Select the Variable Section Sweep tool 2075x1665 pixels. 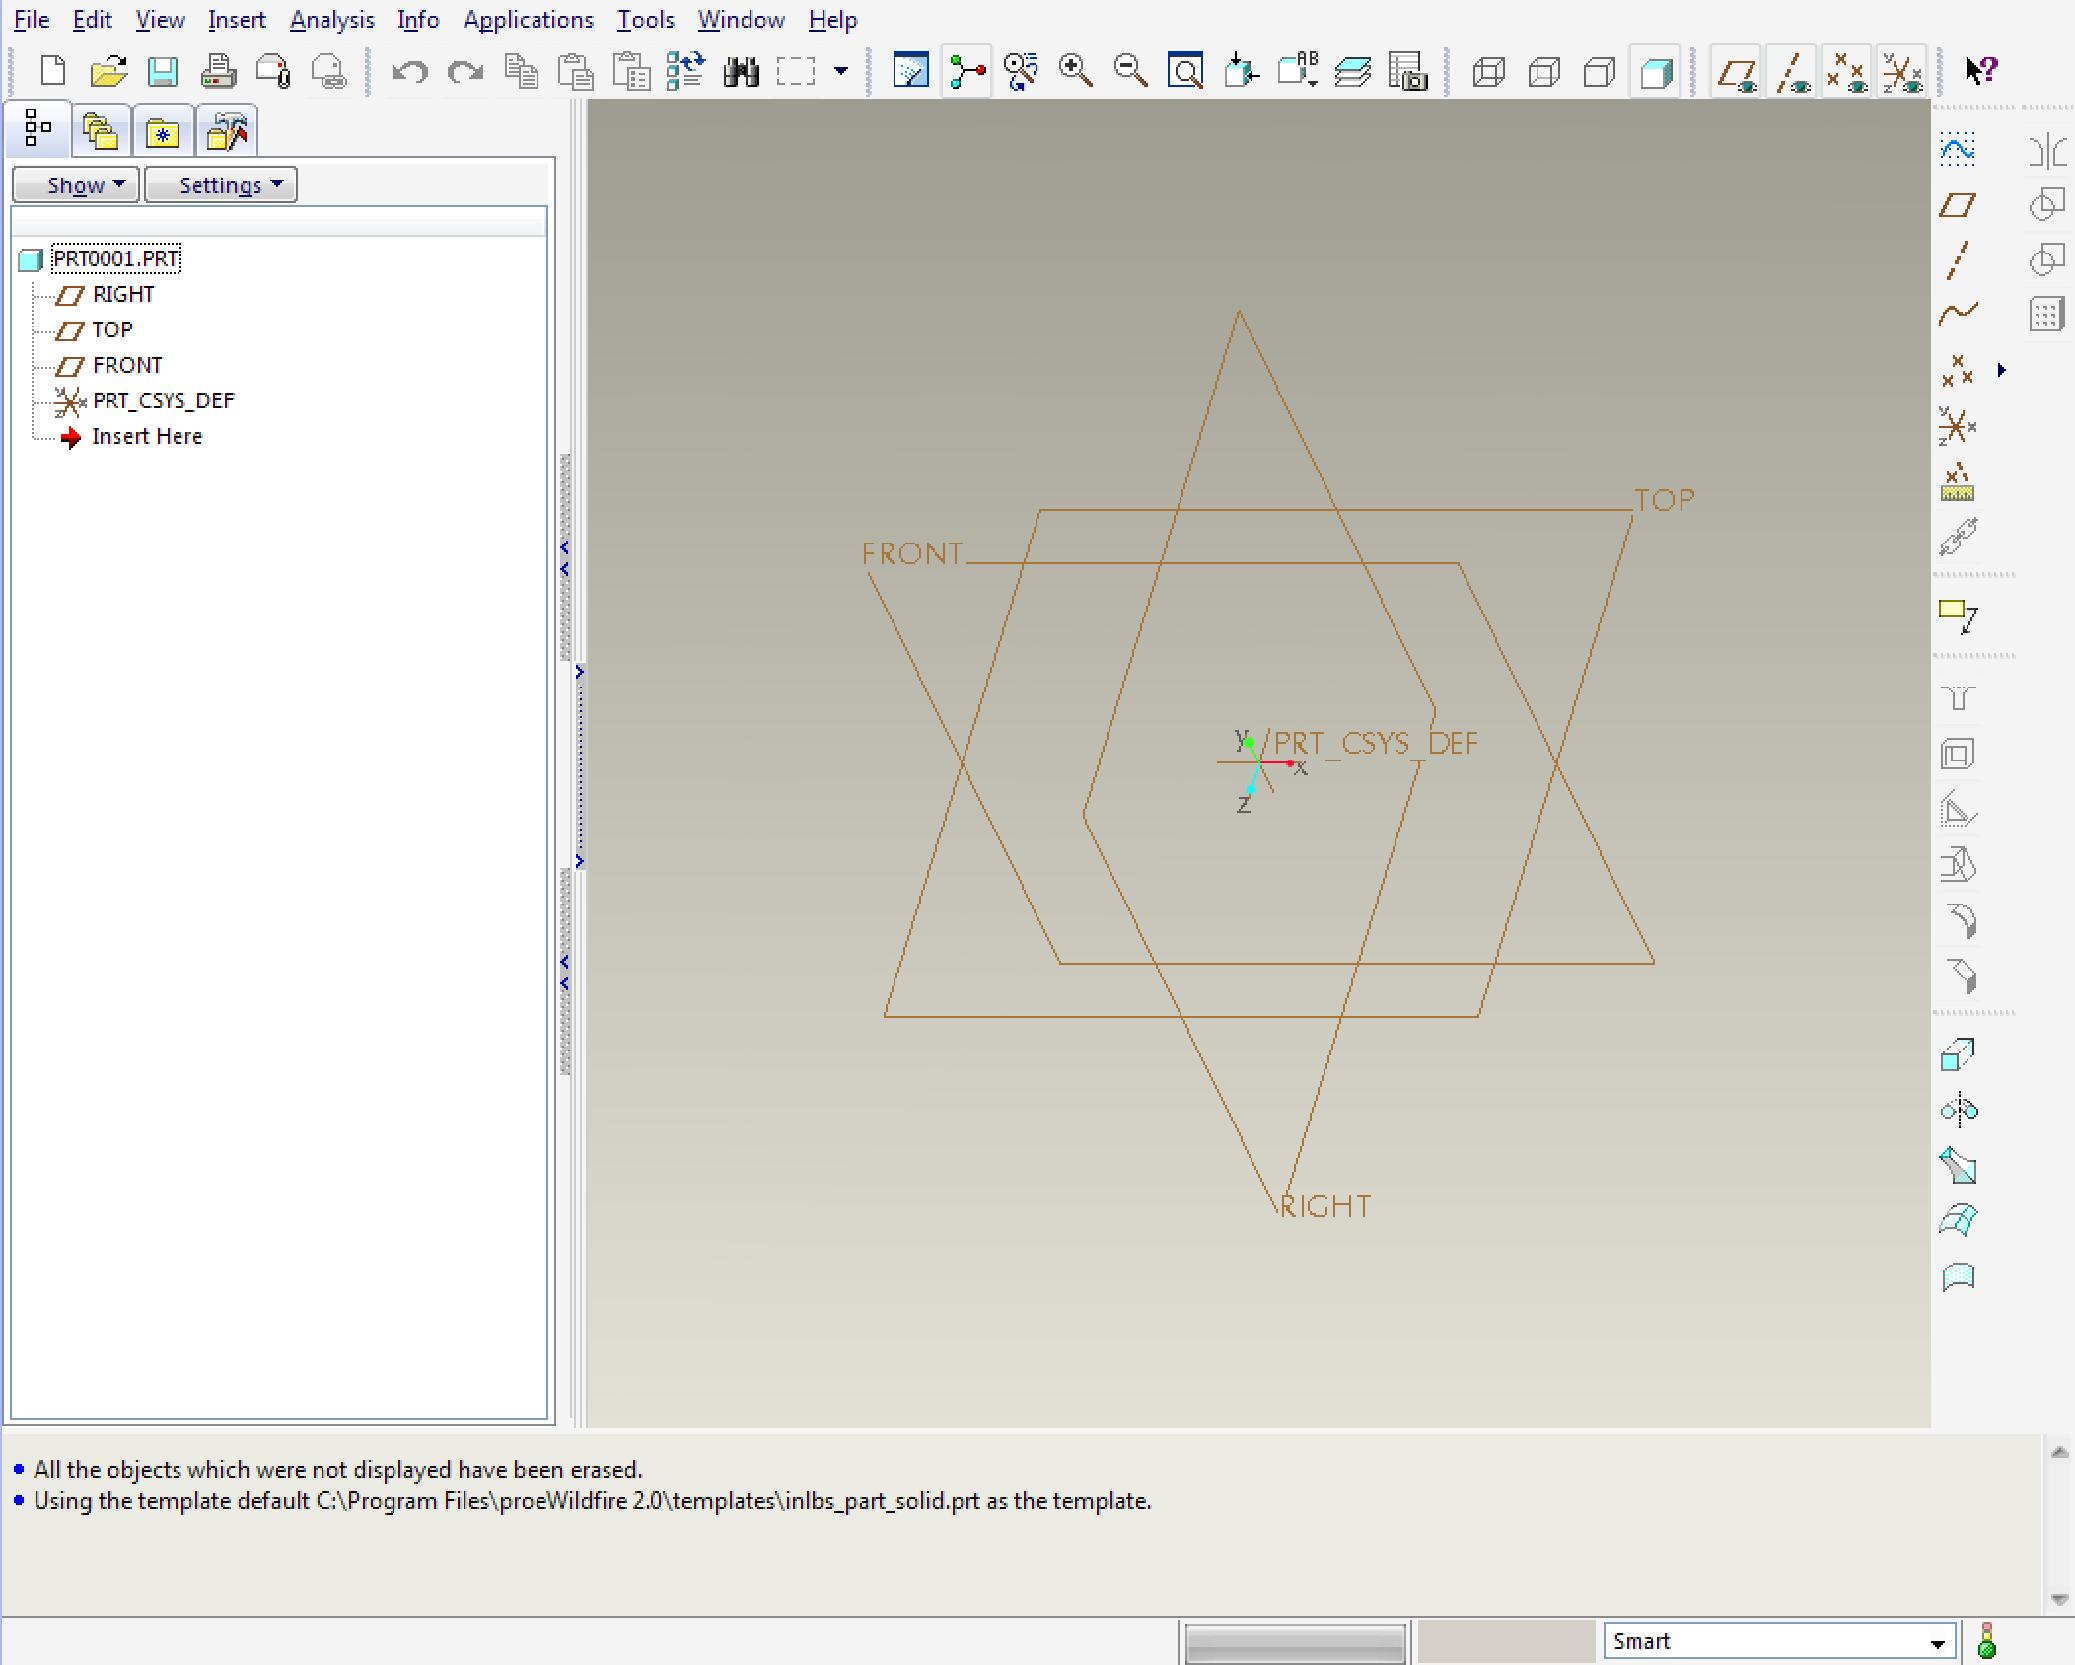tap(1958, 1165)
